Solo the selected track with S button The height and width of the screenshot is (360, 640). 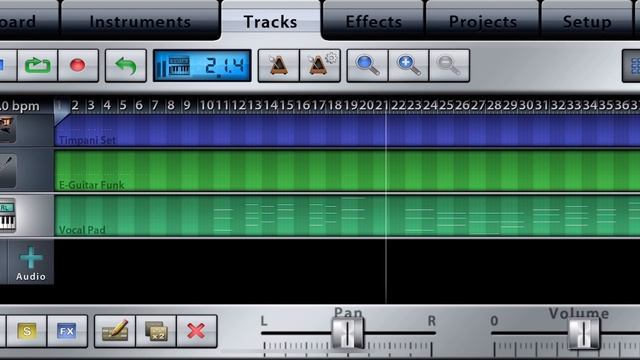[27, 331]
